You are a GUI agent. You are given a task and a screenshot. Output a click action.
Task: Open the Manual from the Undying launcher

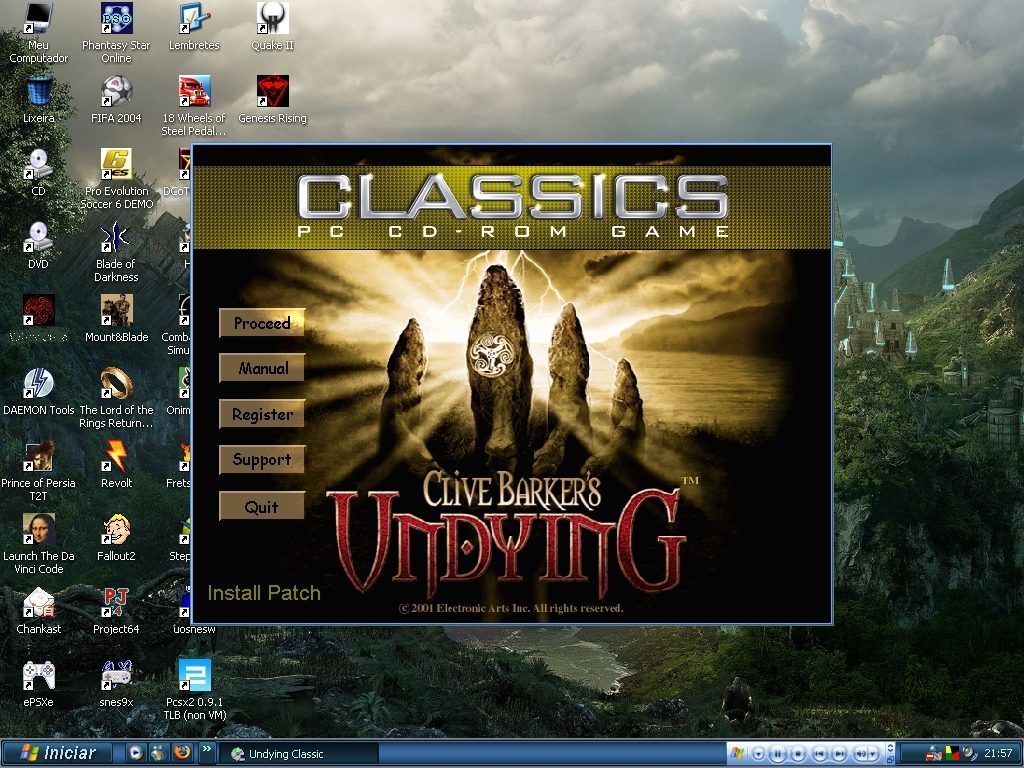point(262,368)
